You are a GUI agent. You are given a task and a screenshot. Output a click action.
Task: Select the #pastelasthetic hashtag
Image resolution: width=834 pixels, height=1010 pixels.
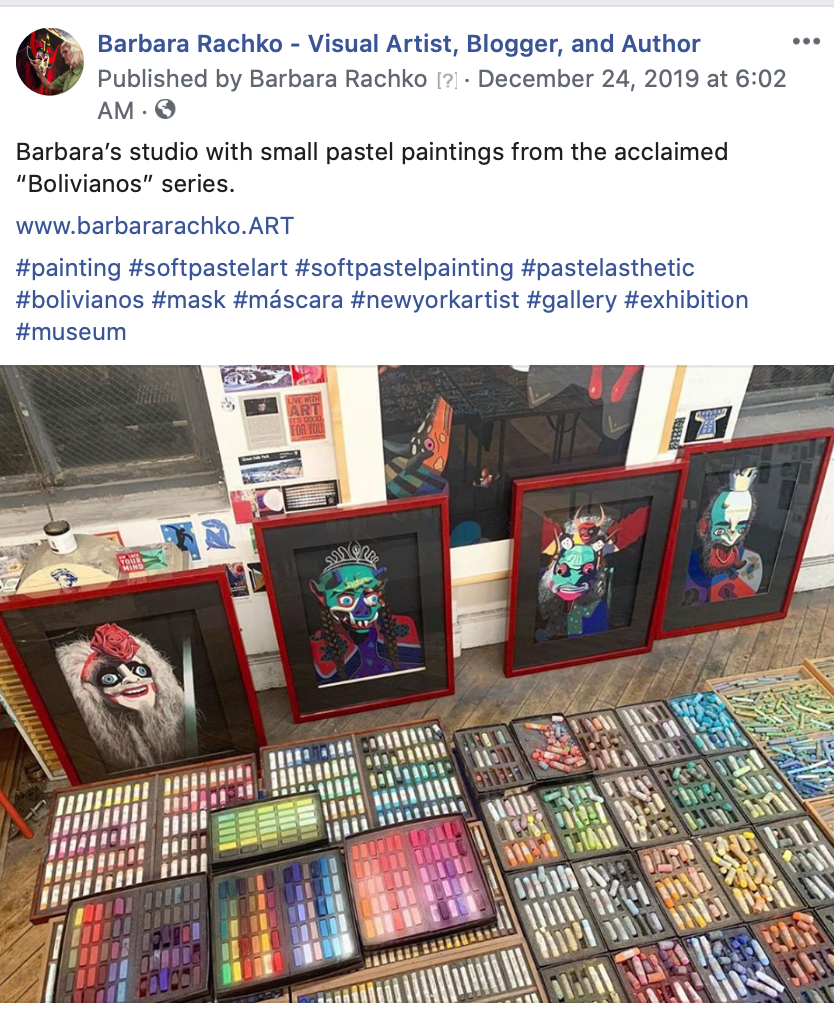pyautogui.click(x=607, y=268)
